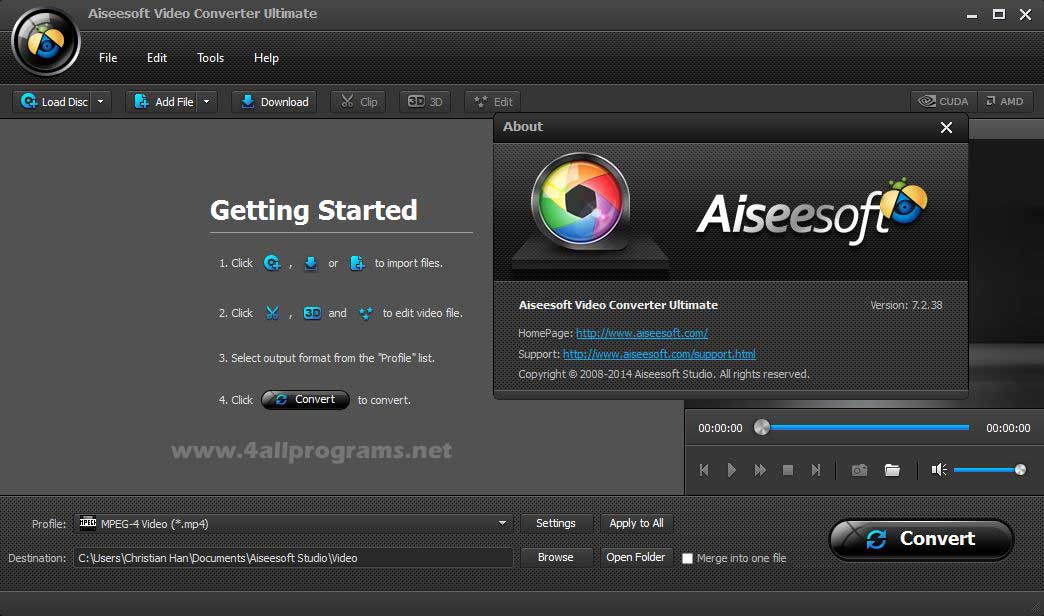Viewport: 1044px width, 616px height.
Task: Click the volume slider handle
Action: (1020, 470)
